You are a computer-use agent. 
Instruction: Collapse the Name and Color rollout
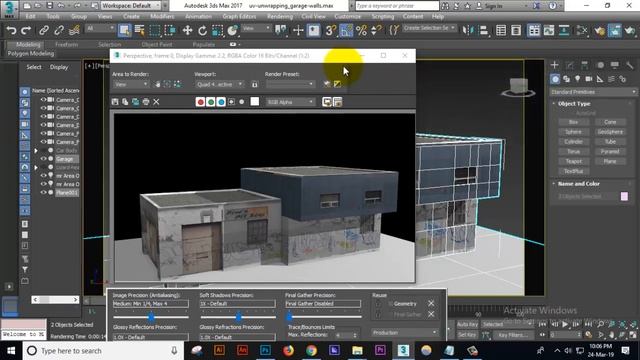(x=578, y=184)
